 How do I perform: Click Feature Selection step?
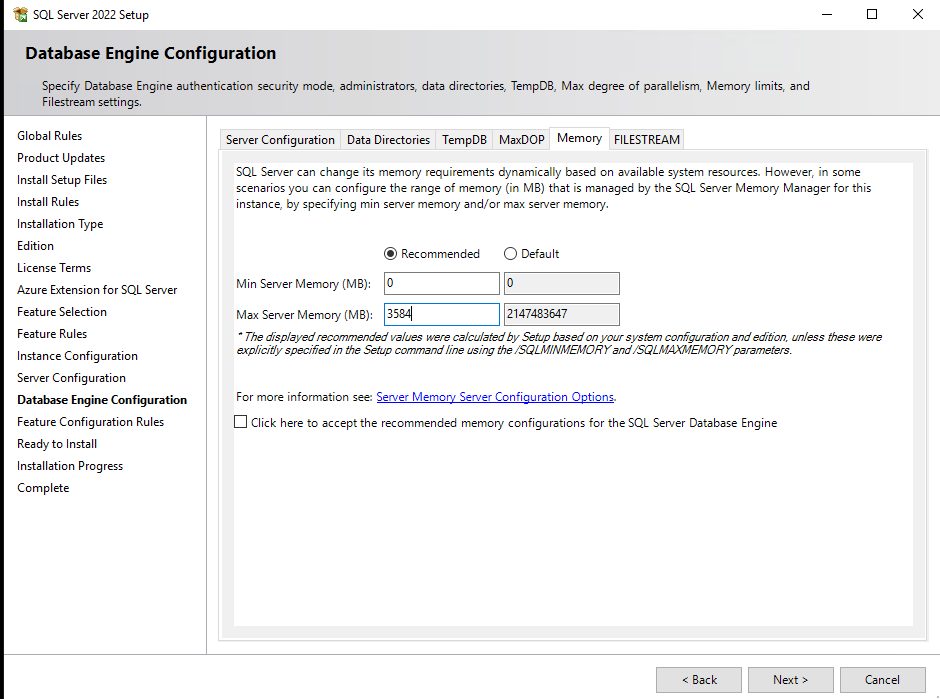pyautogui.click(x=62, y=312)
